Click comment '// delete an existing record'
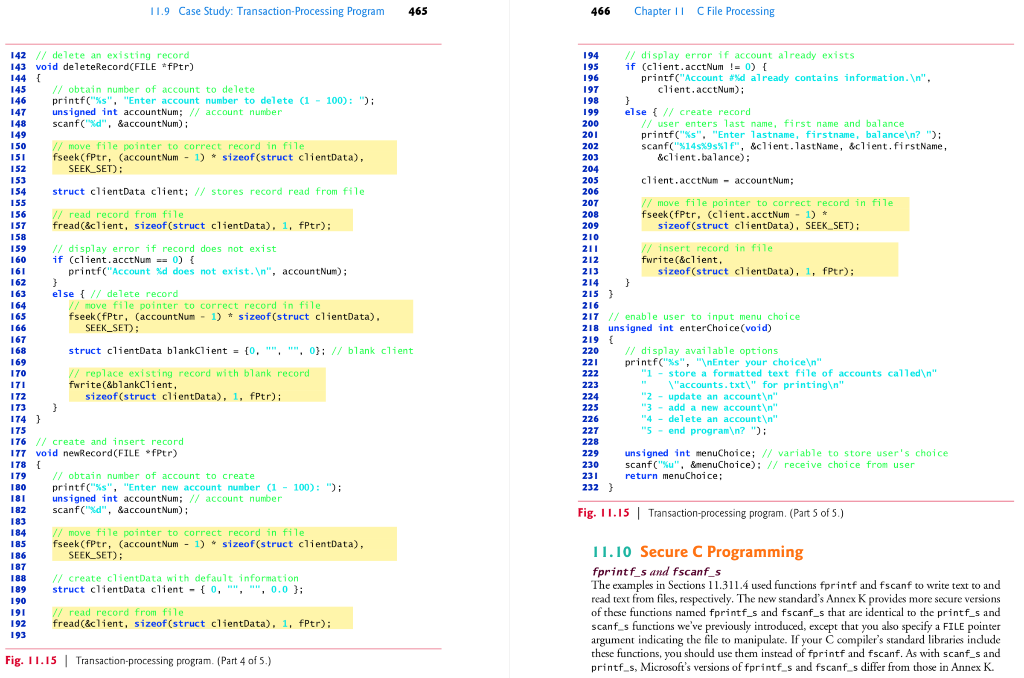 (x=112, y=56)
